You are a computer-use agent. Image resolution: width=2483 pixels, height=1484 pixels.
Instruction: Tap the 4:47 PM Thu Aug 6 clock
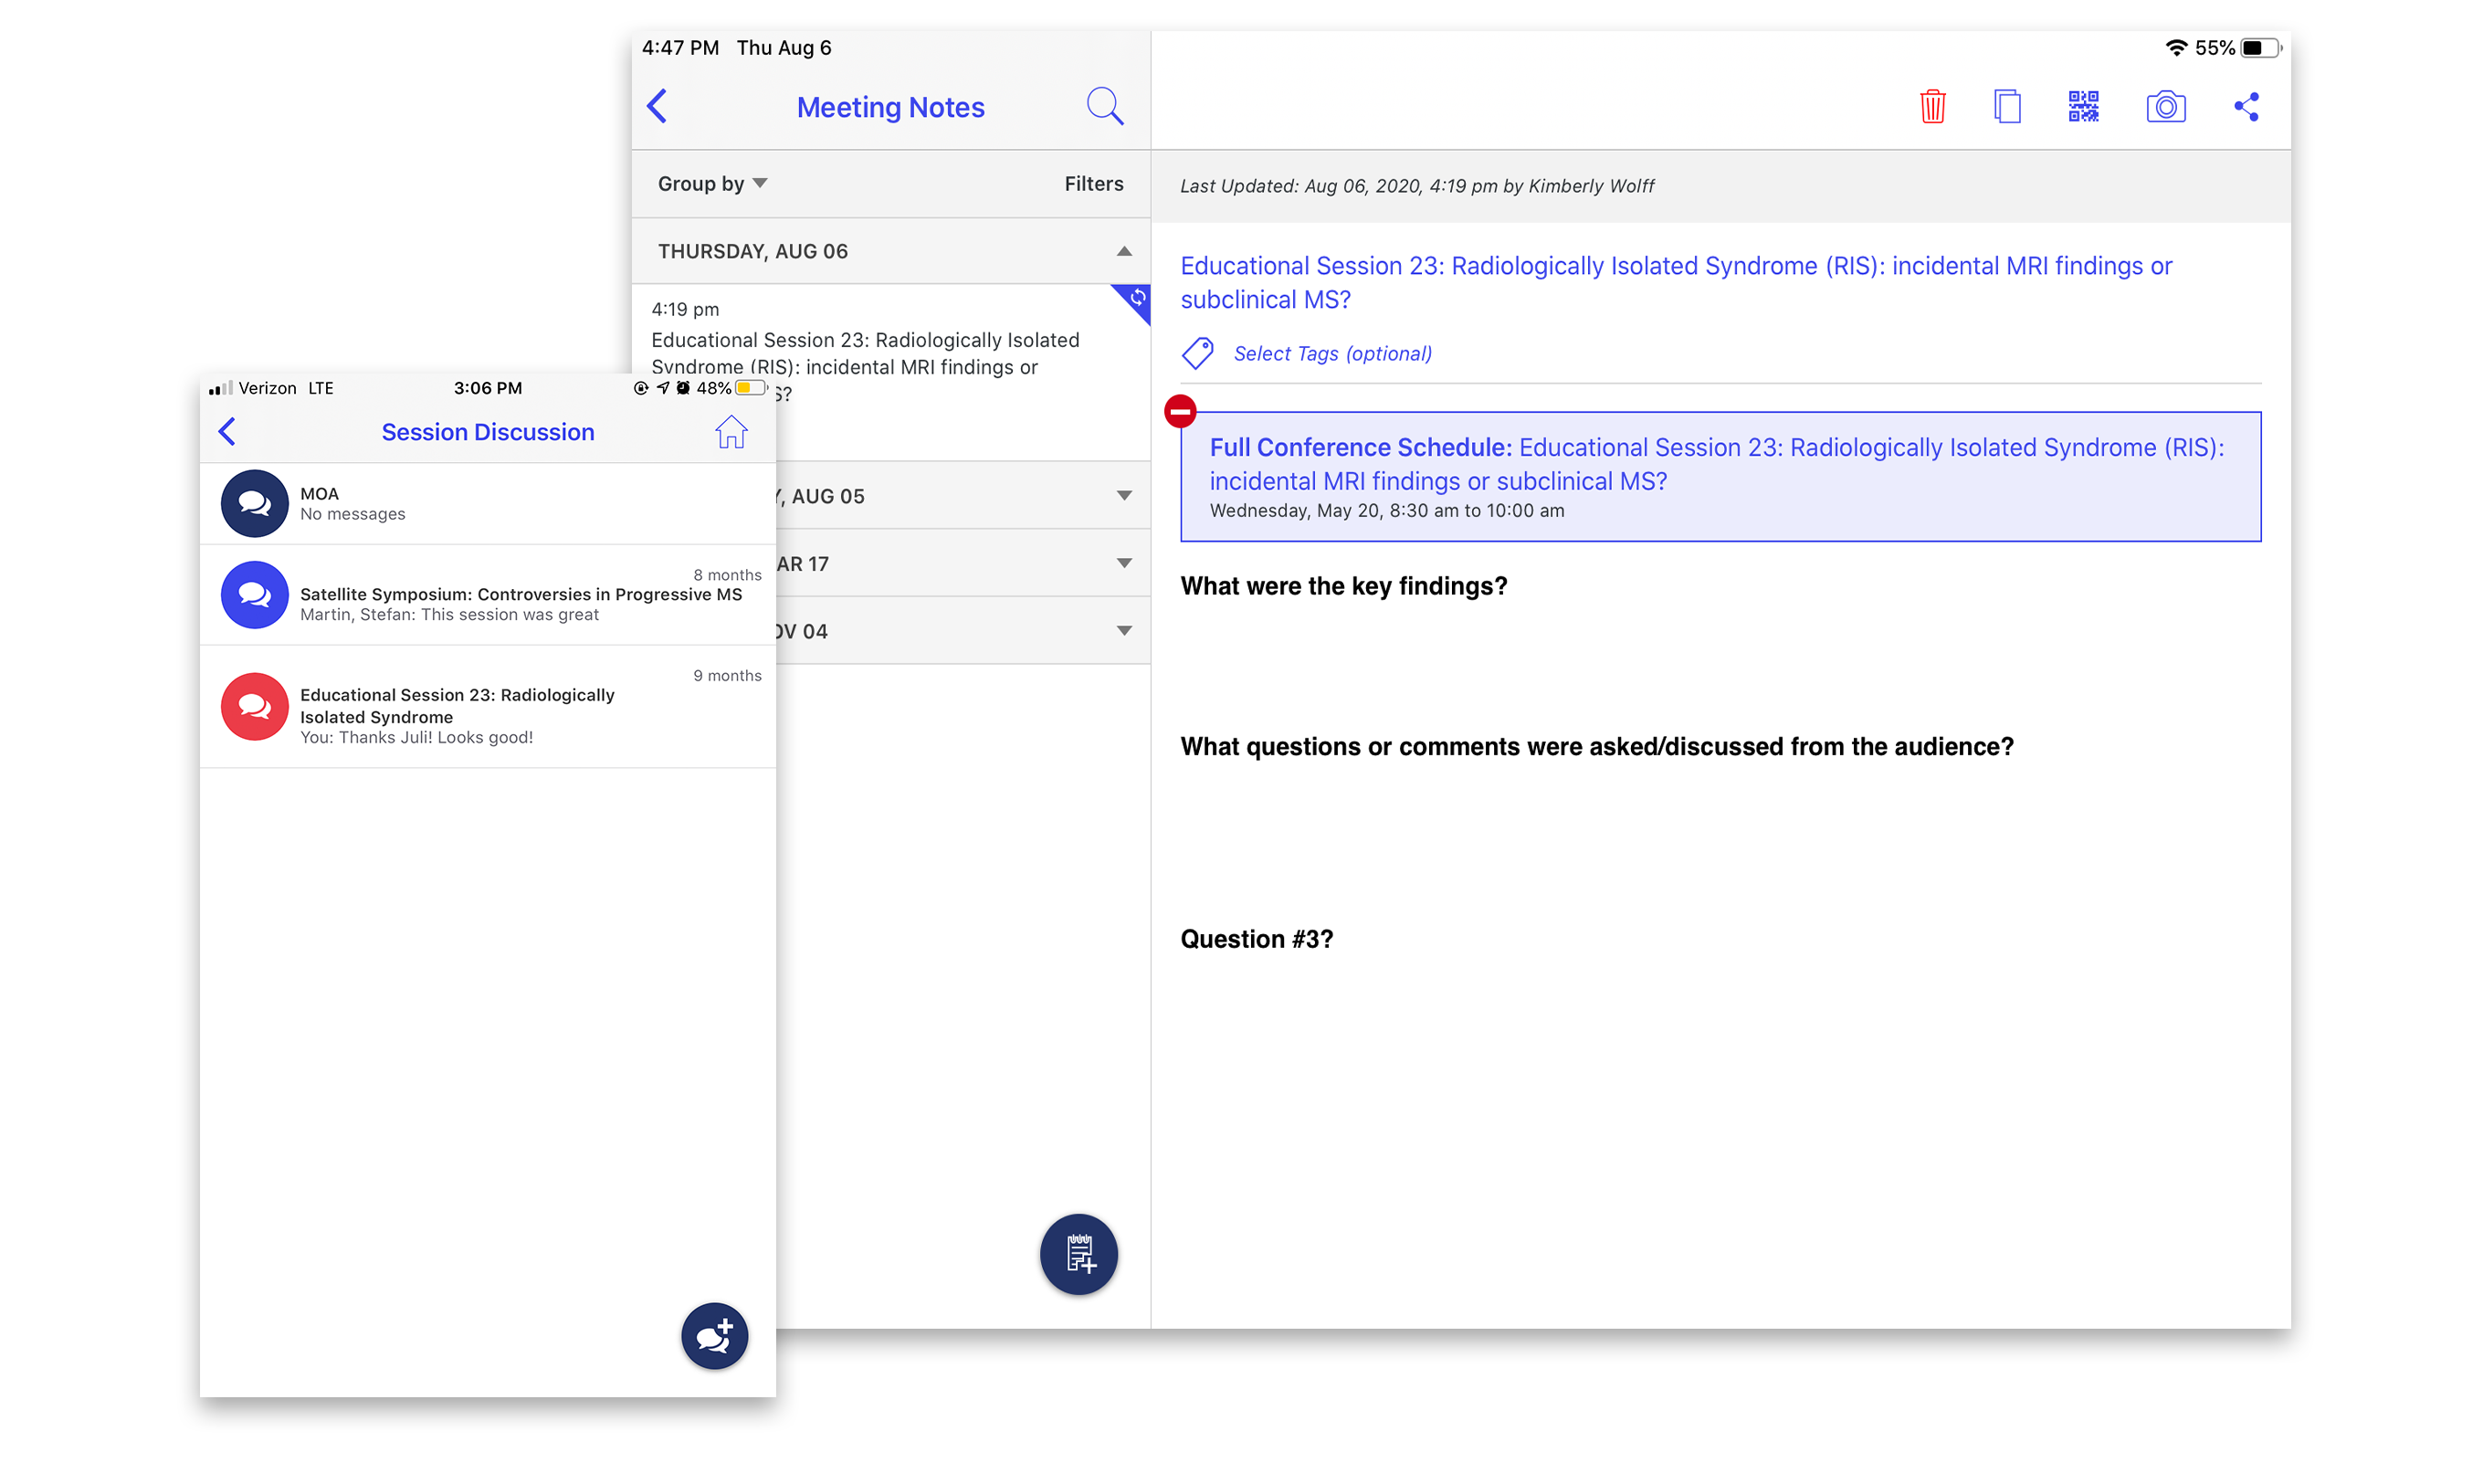pyautogui.click(x=736, y=48)
